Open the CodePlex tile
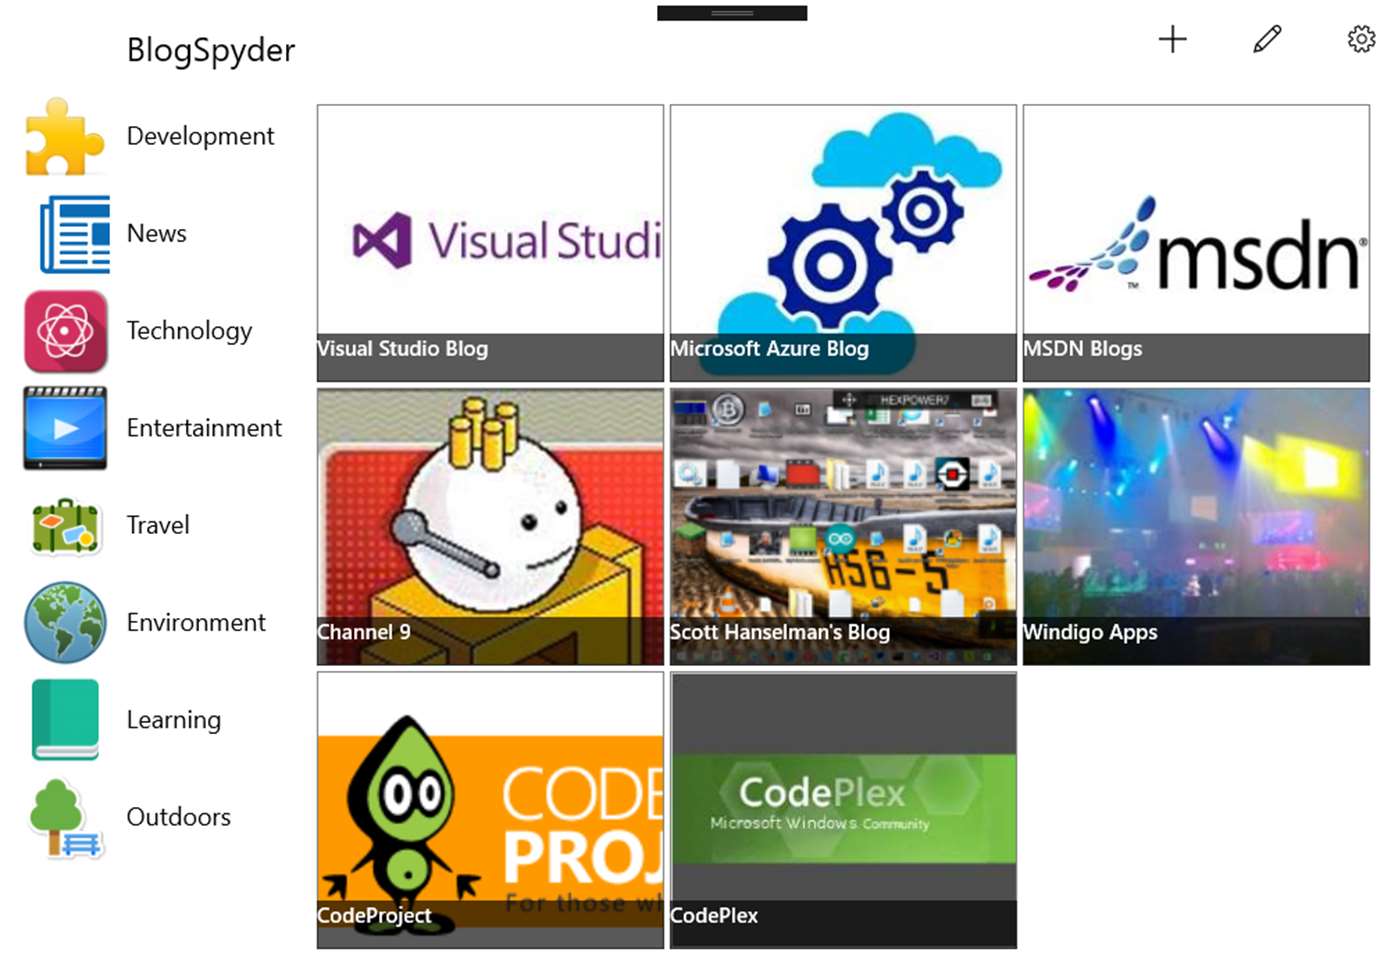This screenshot has width=1398, height=964. (843, 810)
